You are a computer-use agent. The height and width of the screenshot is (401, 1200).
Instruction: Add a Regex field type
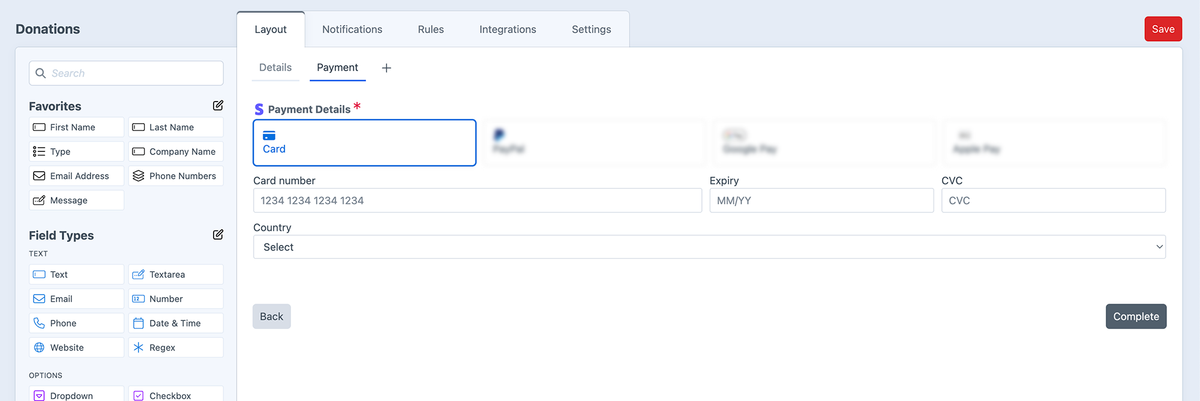(x=176, y=348)
